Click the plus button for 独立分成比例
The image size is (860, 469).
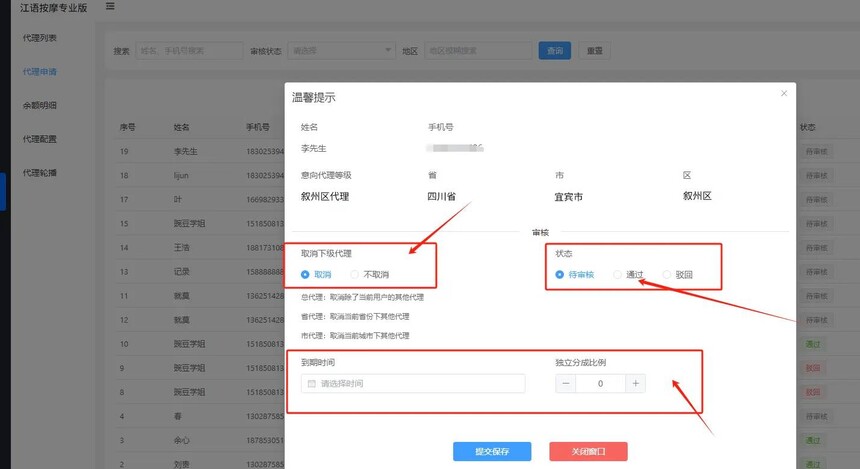(x=636, y=383)
